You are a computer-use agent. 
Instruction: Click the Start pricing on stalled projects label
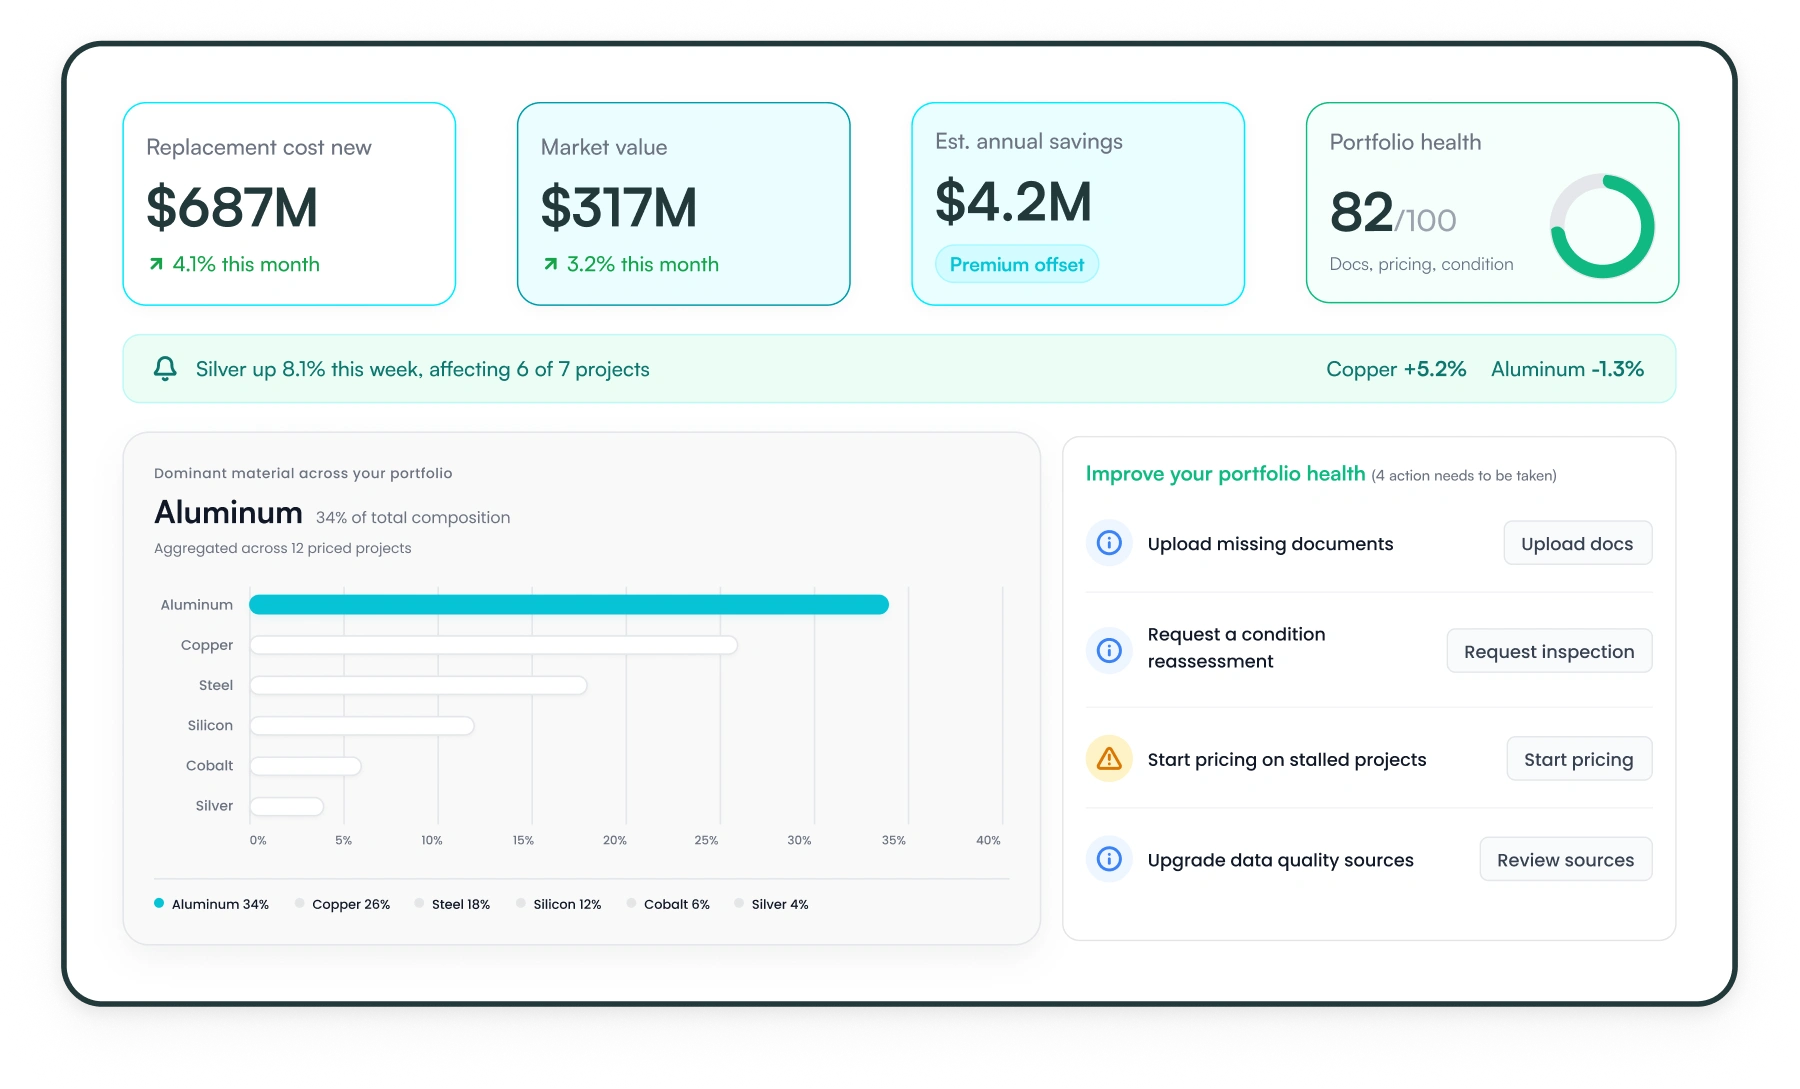coord(1287,760)
